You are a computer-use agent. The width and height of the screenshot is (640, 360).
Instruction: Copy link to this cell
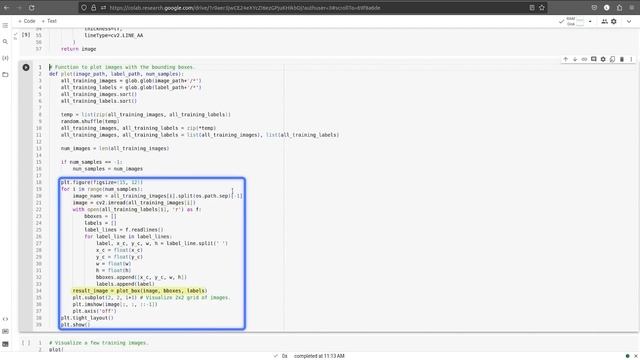tap(584, 59)
